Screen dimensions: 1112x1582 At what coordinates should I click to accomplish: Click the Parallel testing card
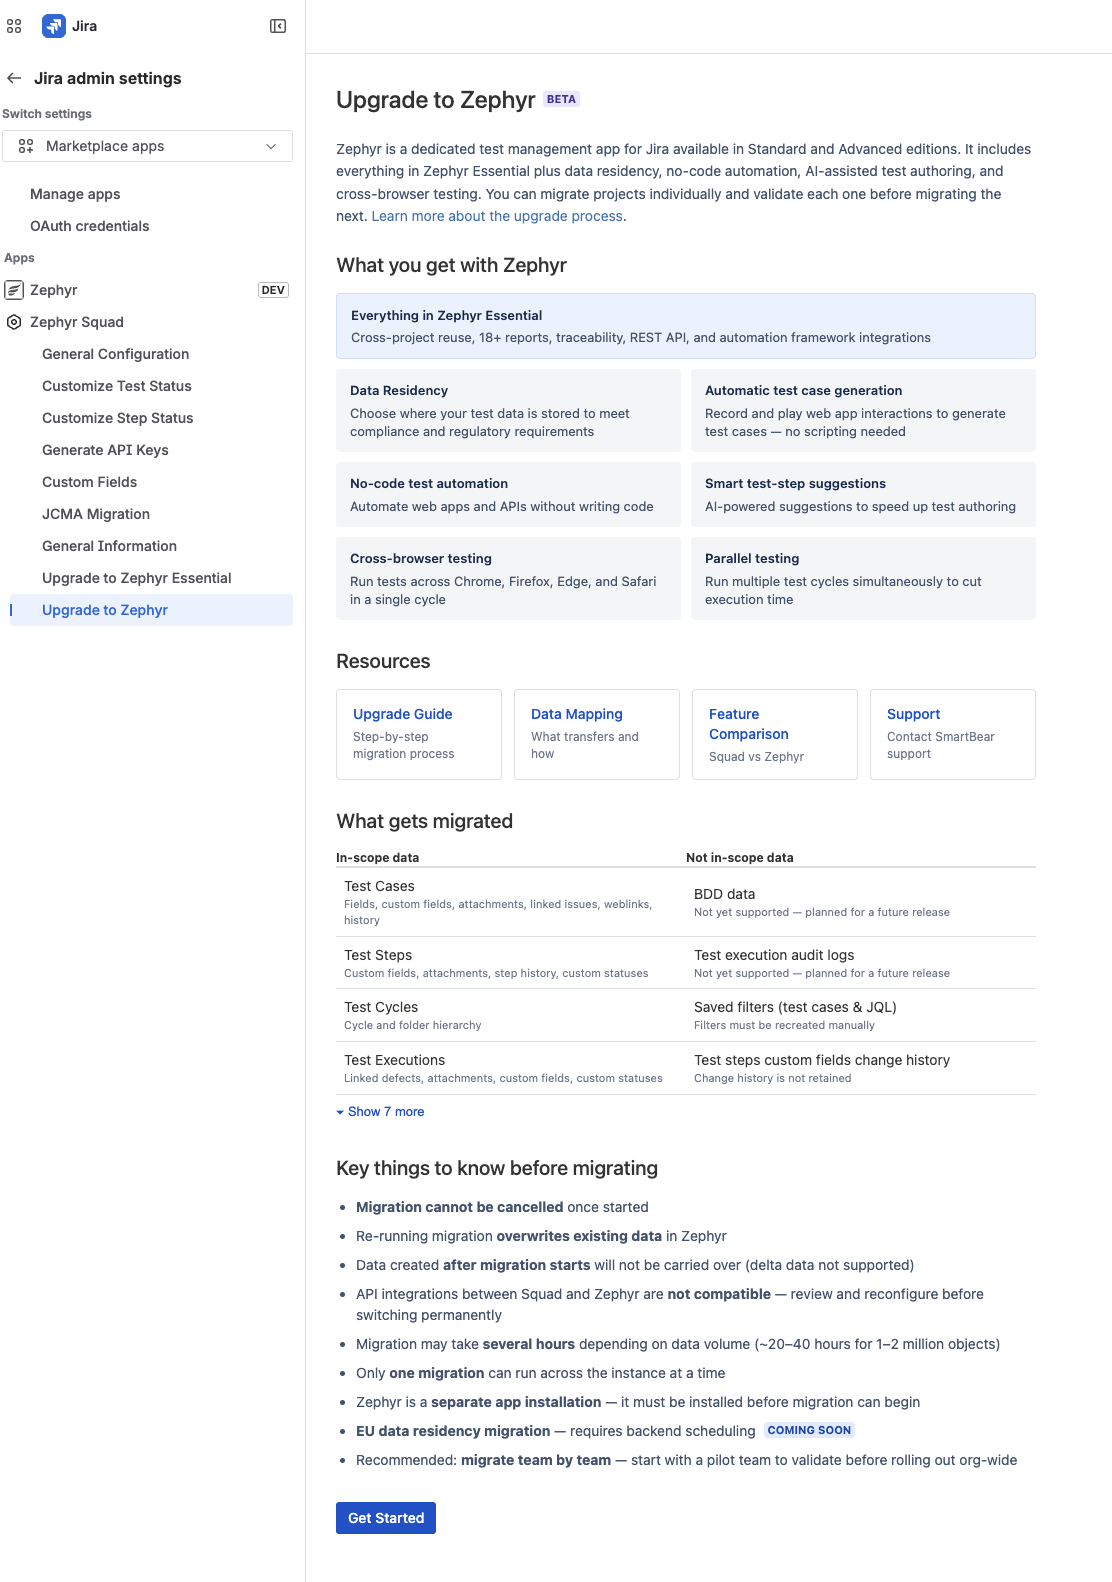tap(863, 579)
